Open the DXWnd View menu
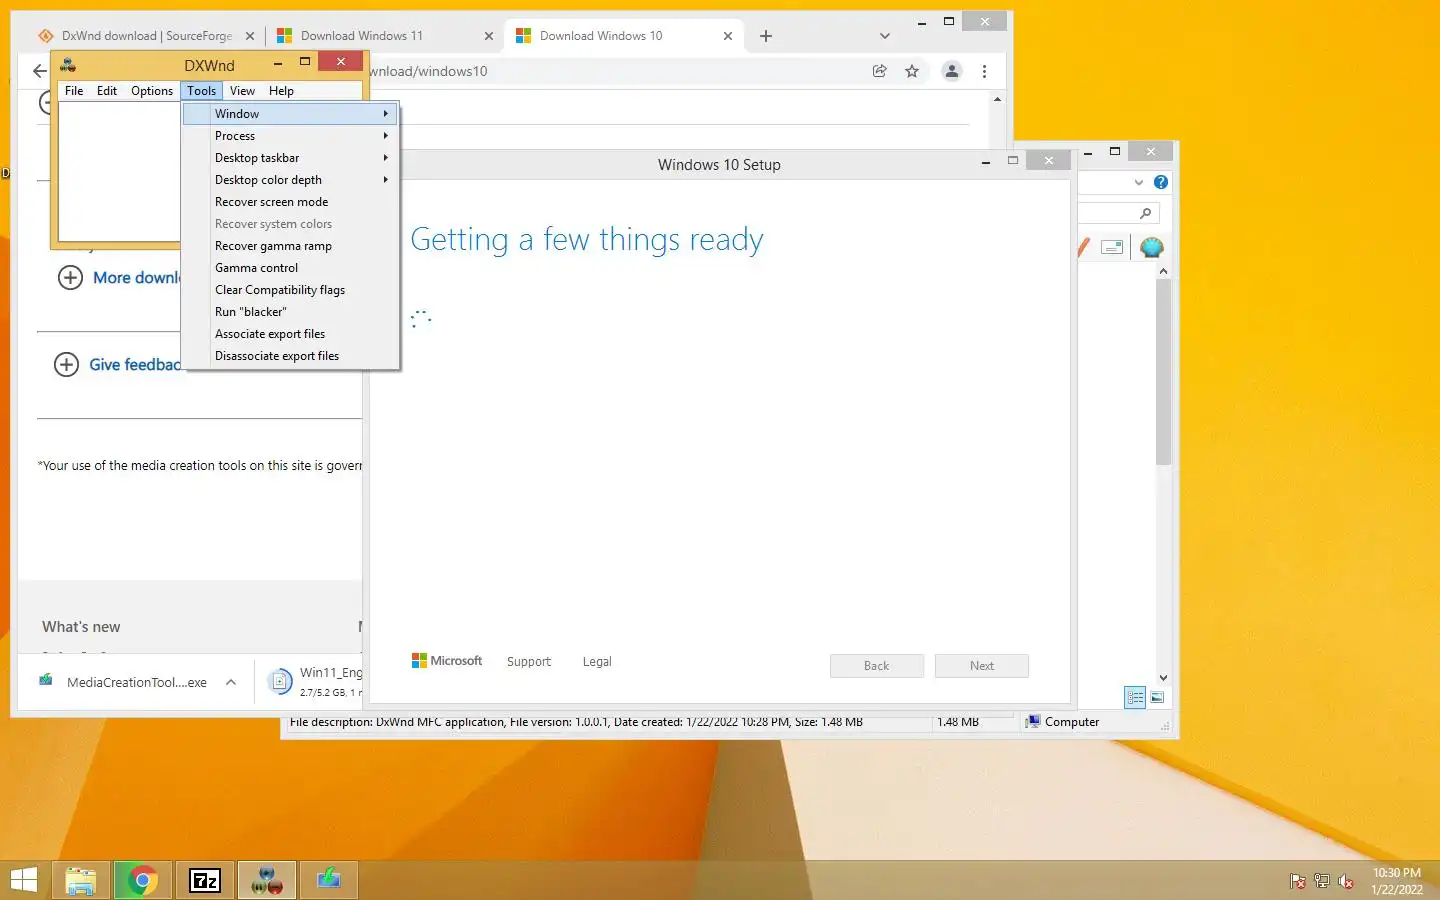 (242, 91)
